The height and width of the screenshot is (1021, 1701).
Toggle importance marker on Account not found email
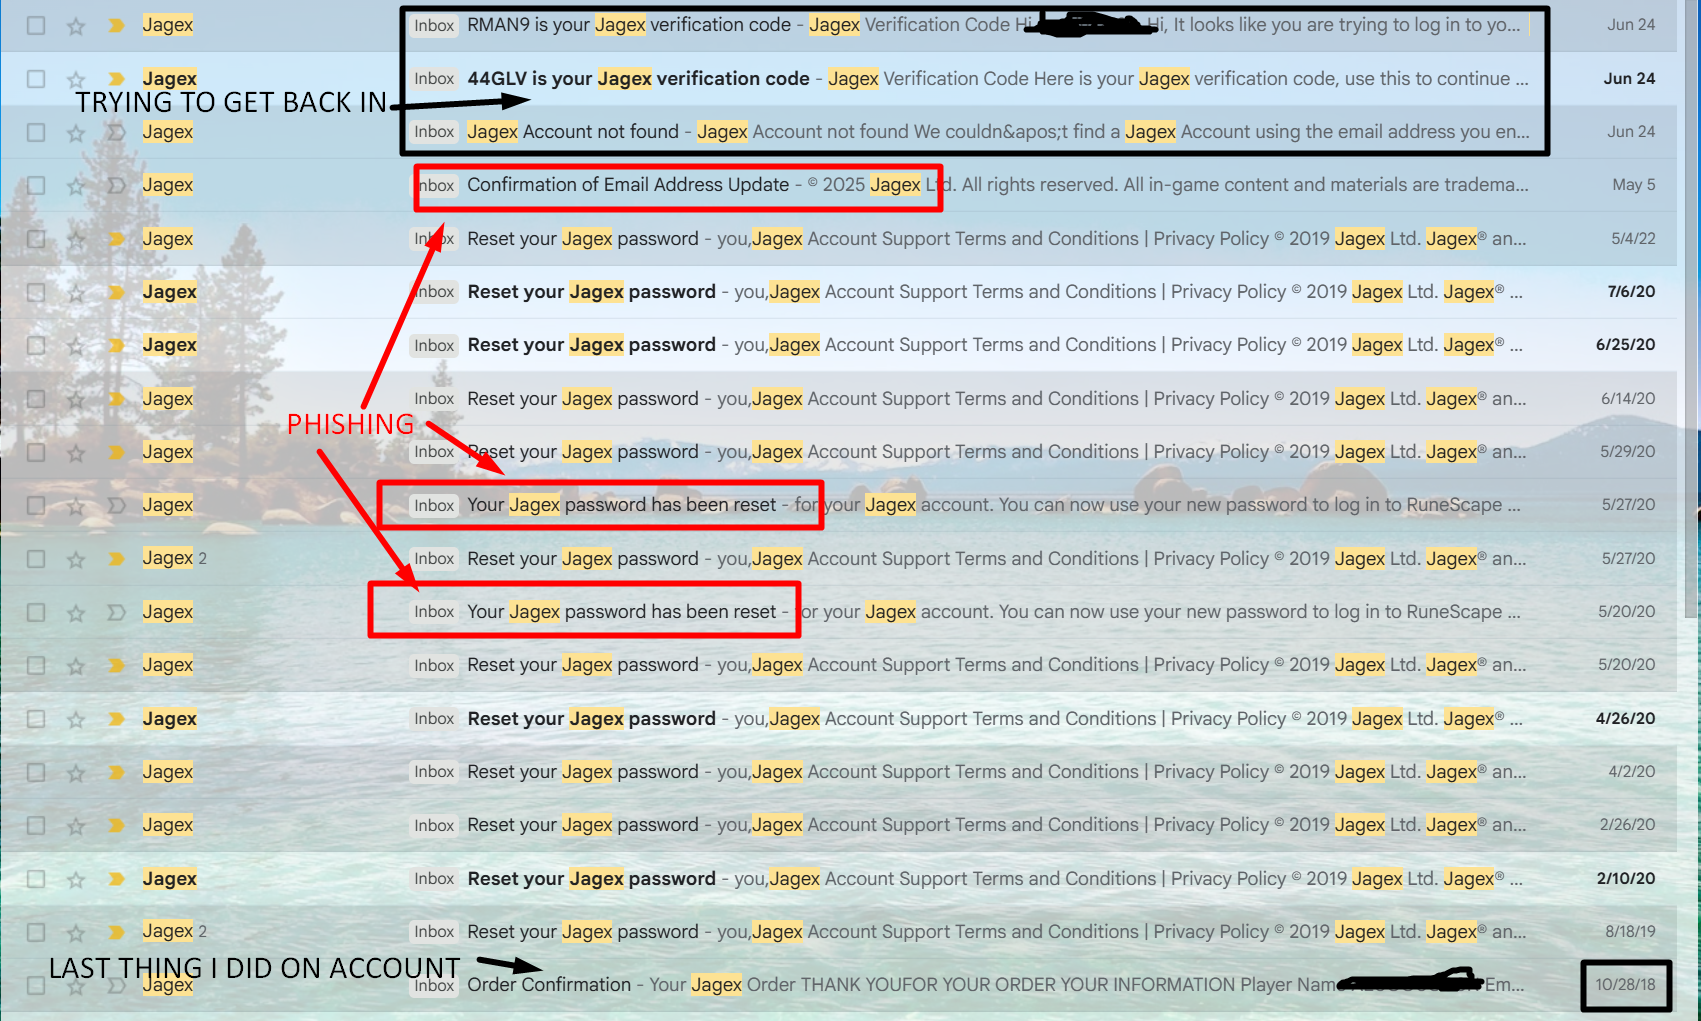116,132
